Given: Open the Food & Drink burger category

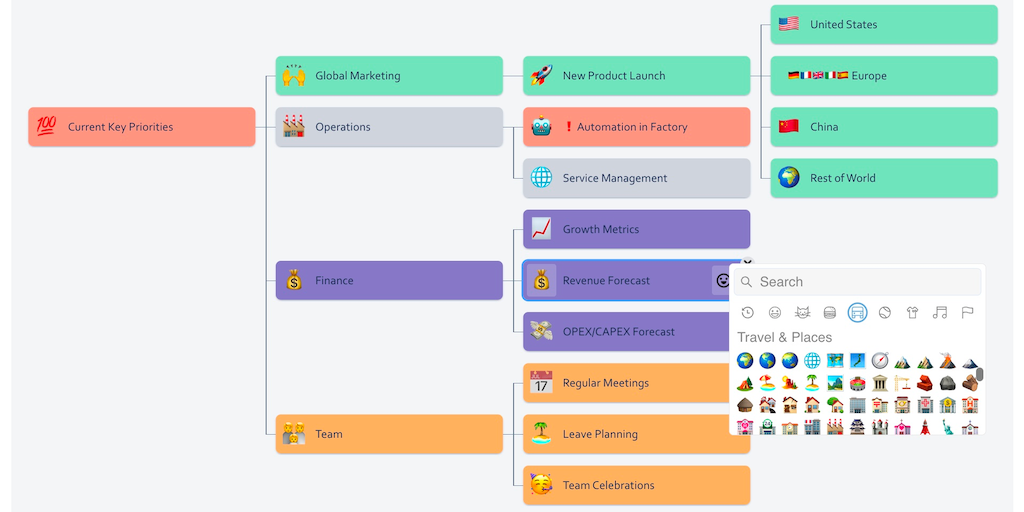Looking at the screenshot, I should 829,313.
